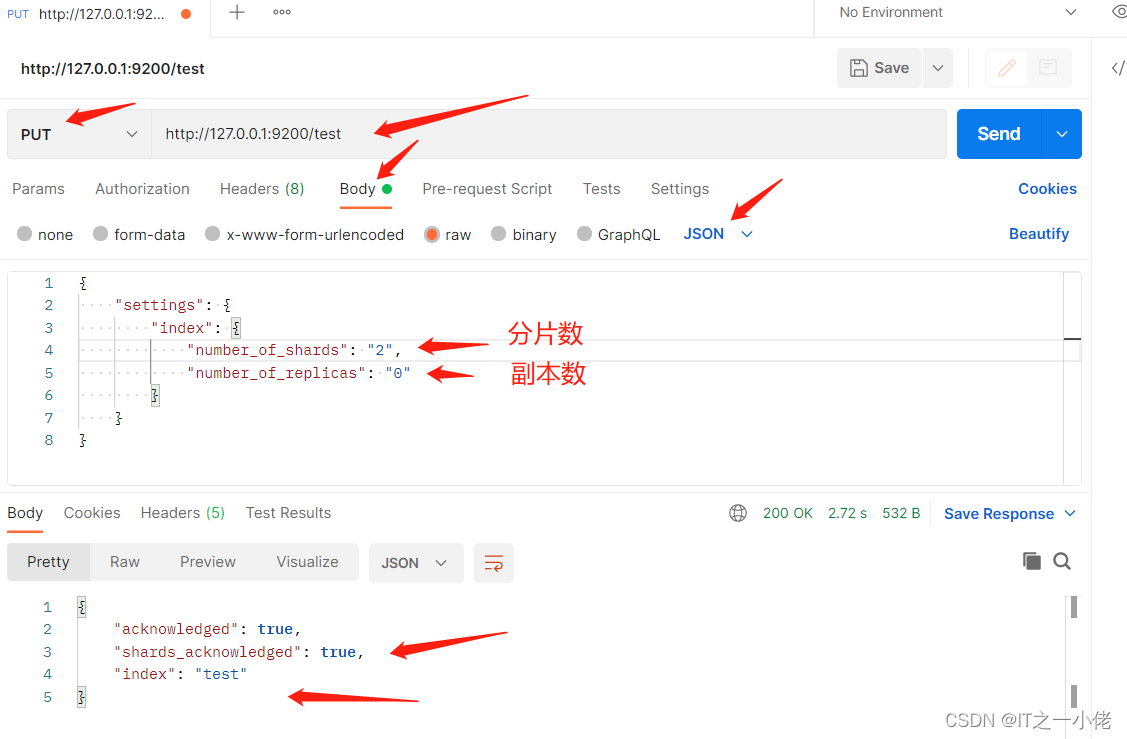
Task: Open the request Headers (8) tab
Action: [x=262, y=188]
